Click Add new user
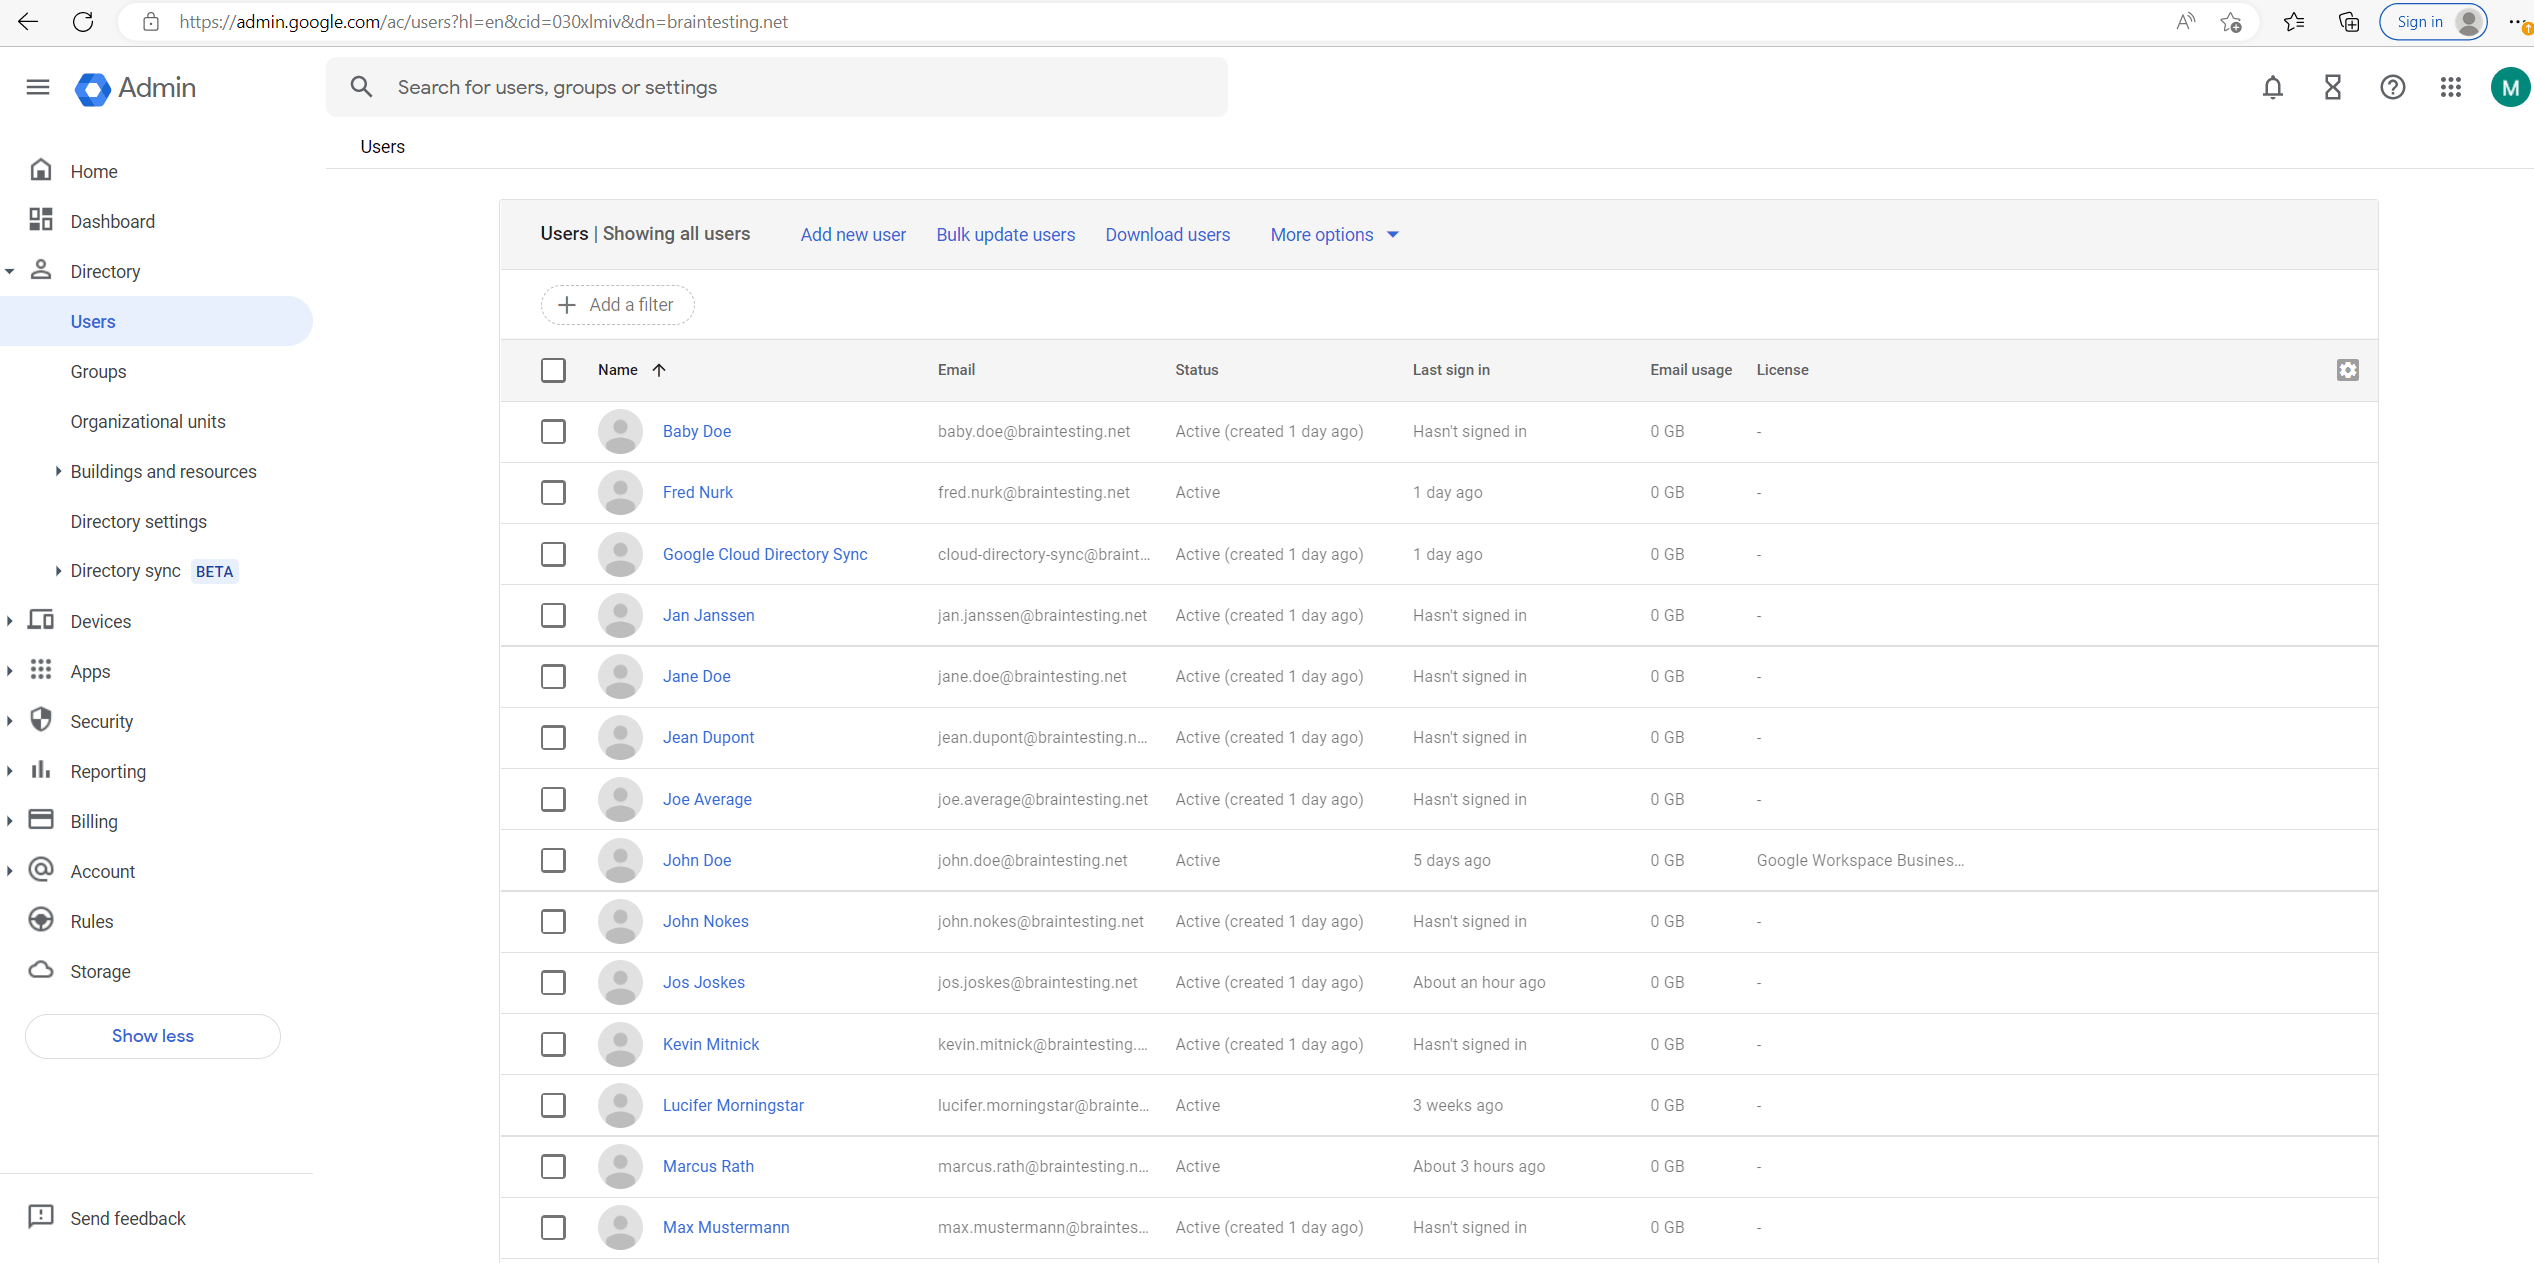Viewport: 2534px width, 1263px height. 852,234
